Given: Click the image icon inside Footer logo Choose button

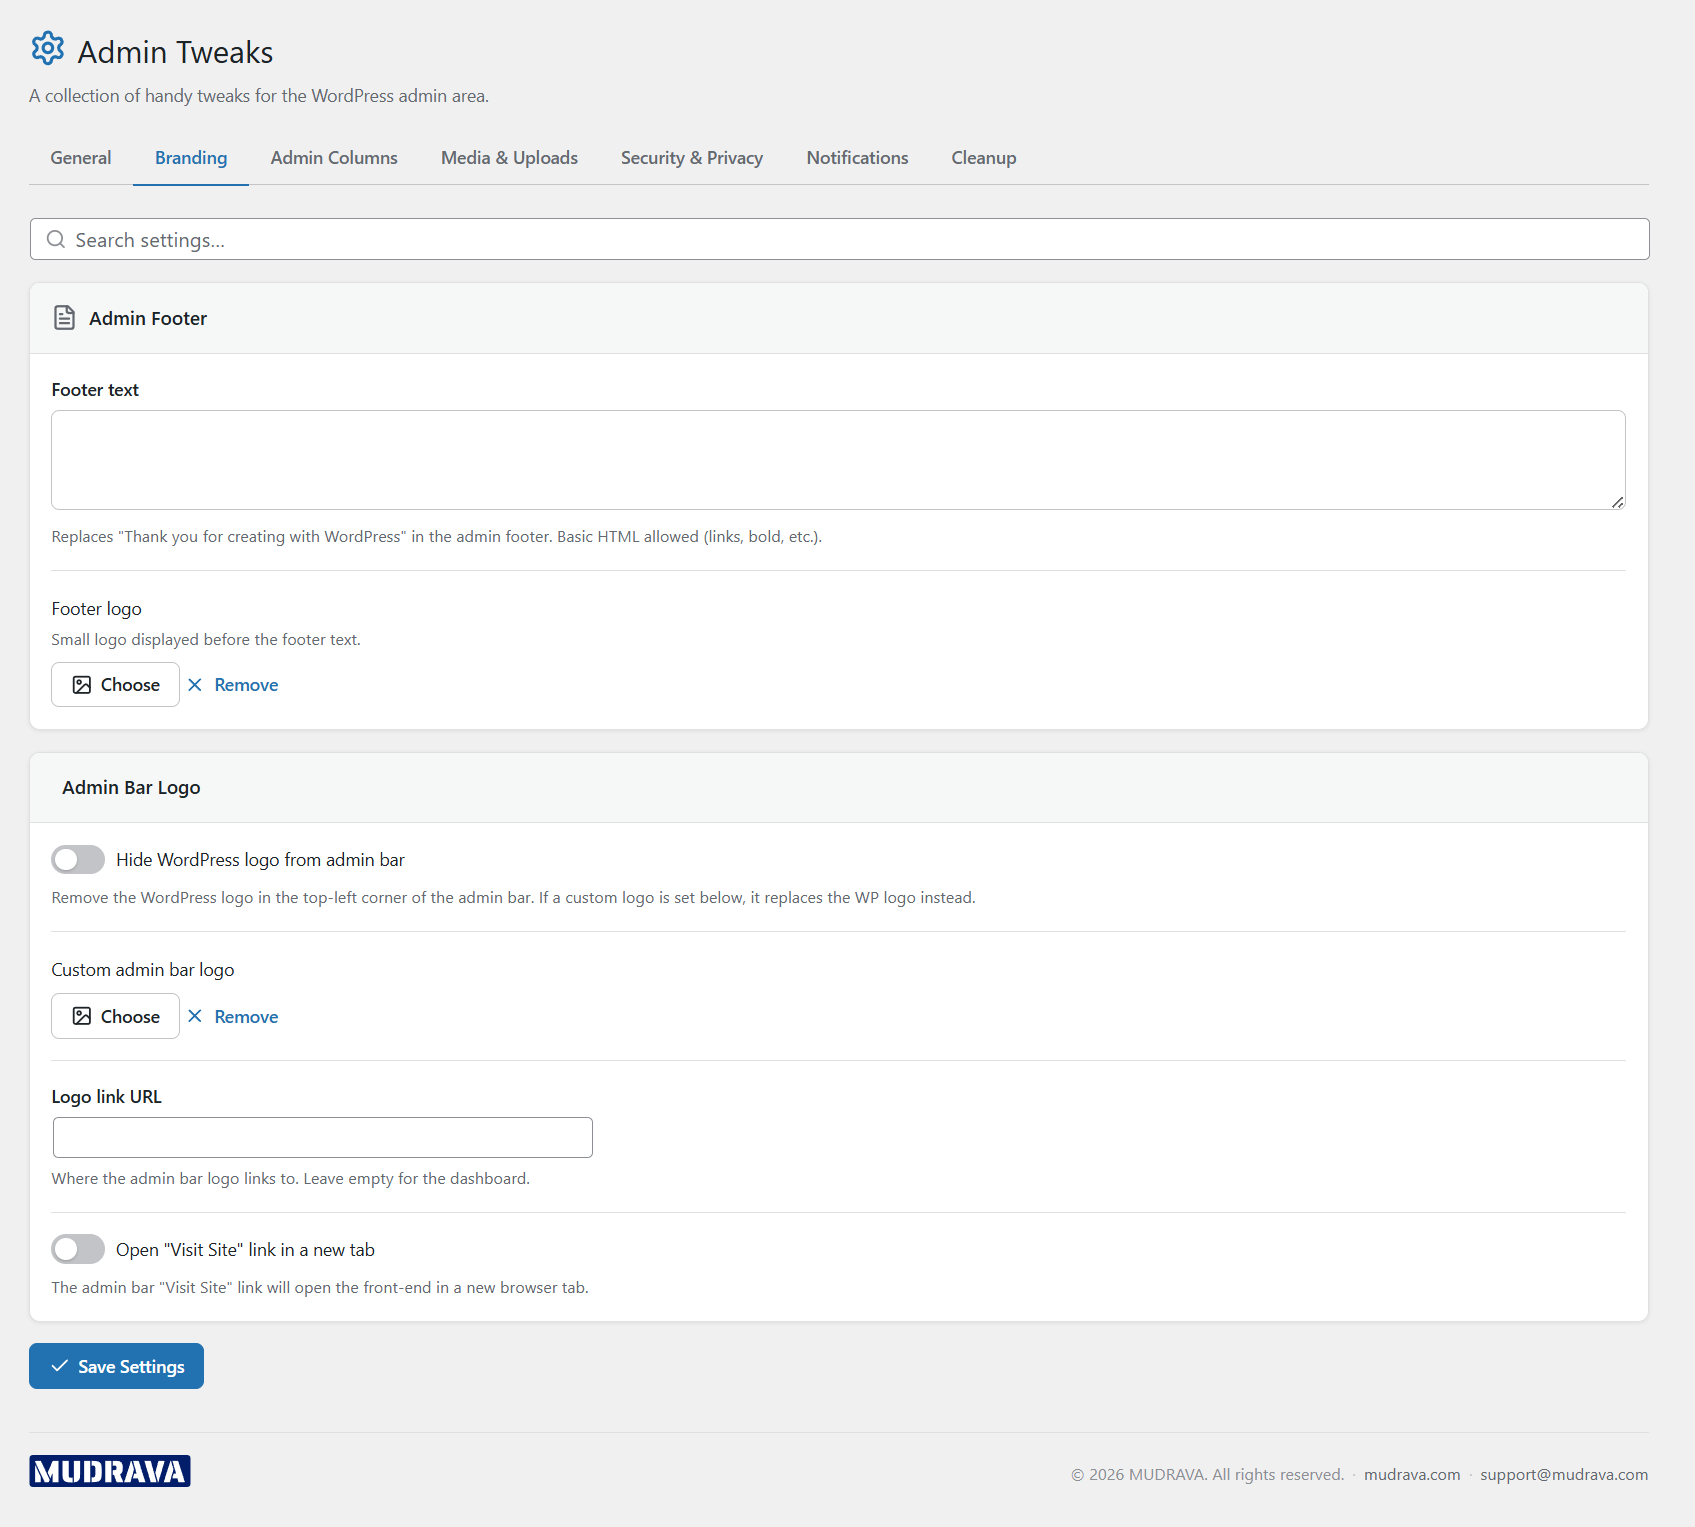Looking at the screenshot, I should coord(83,684).
